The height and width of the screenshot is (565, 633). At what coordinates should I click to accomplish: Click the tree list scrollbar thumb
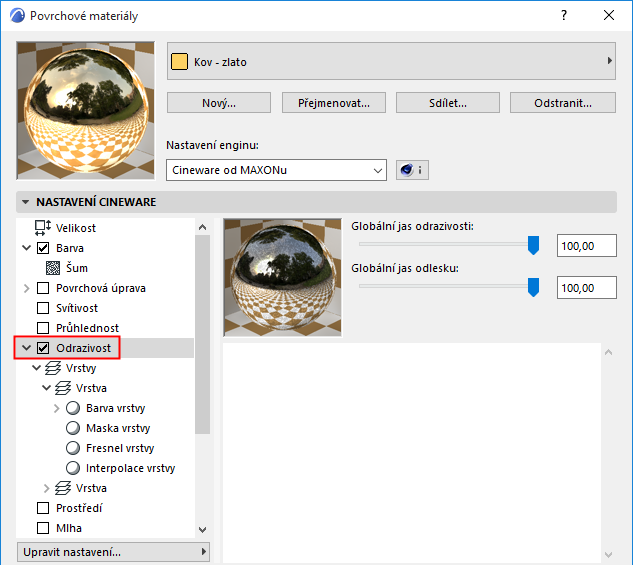click(x=203, y=335)
